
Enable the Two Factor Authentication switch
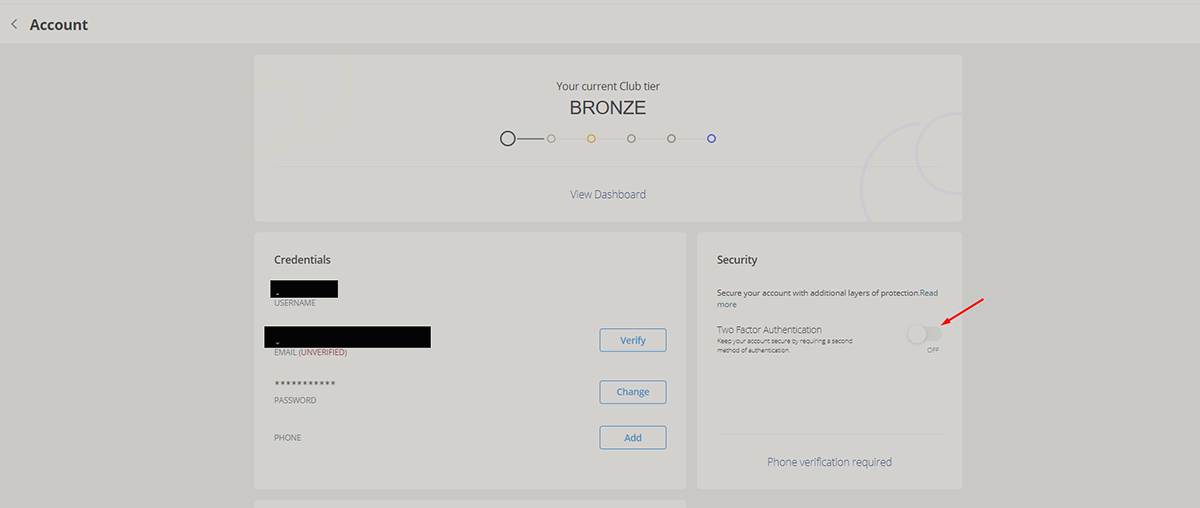coord(924,334)
